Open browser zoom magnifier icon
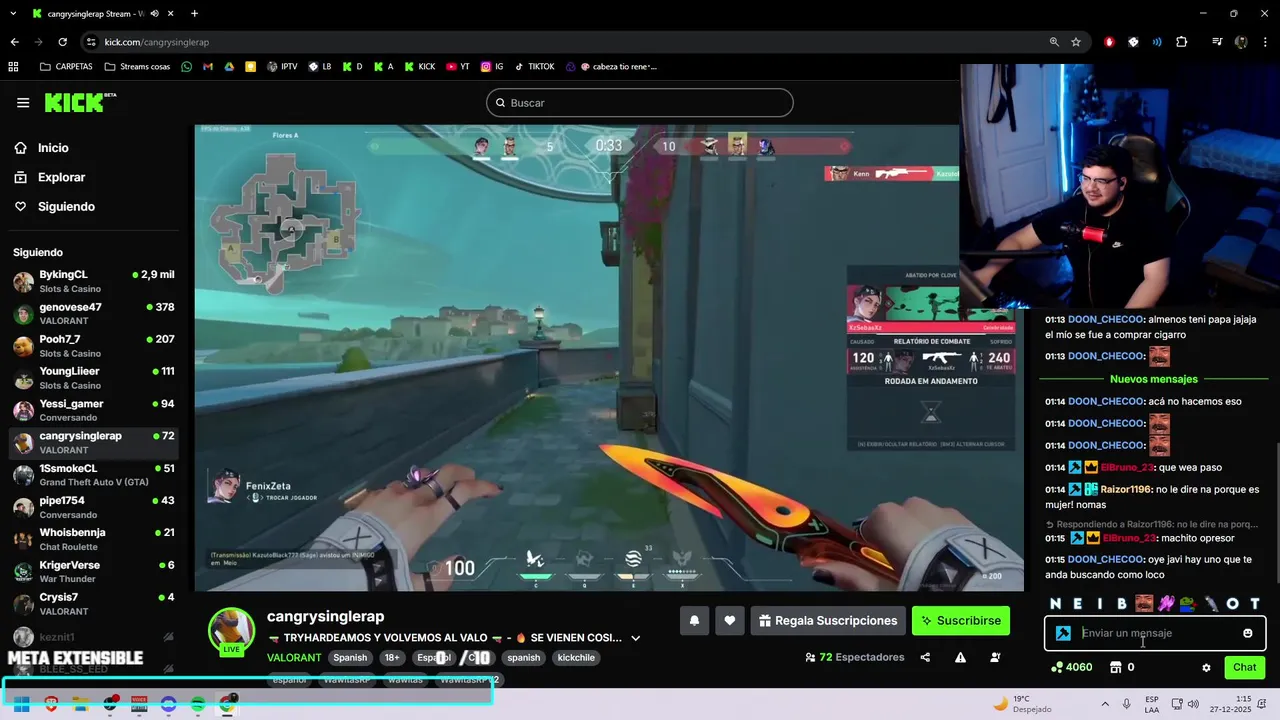This screenshot has height=720, width=1280. coord(1054,42)
